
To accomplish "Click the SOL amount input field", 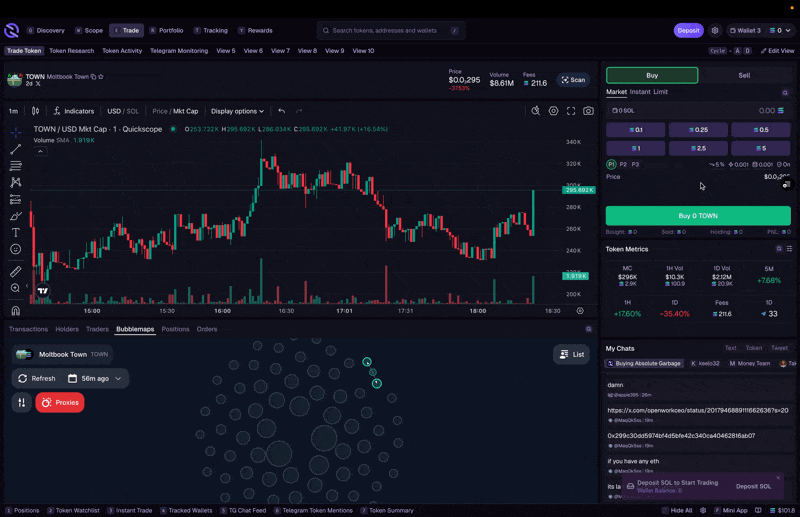I will tap(698, 110).
